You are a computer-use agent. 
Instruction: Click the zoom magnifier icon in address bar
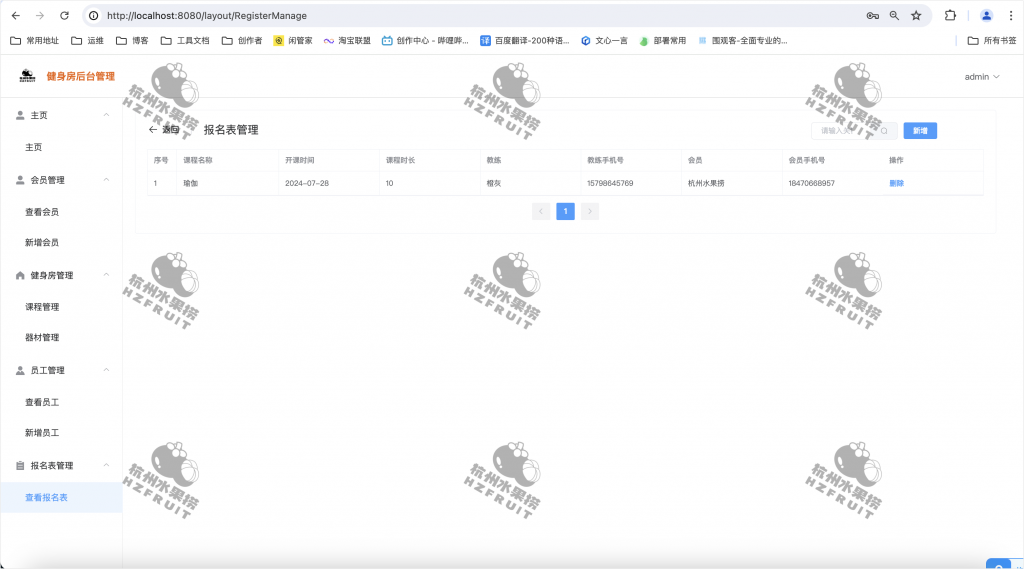pos(894,16)
